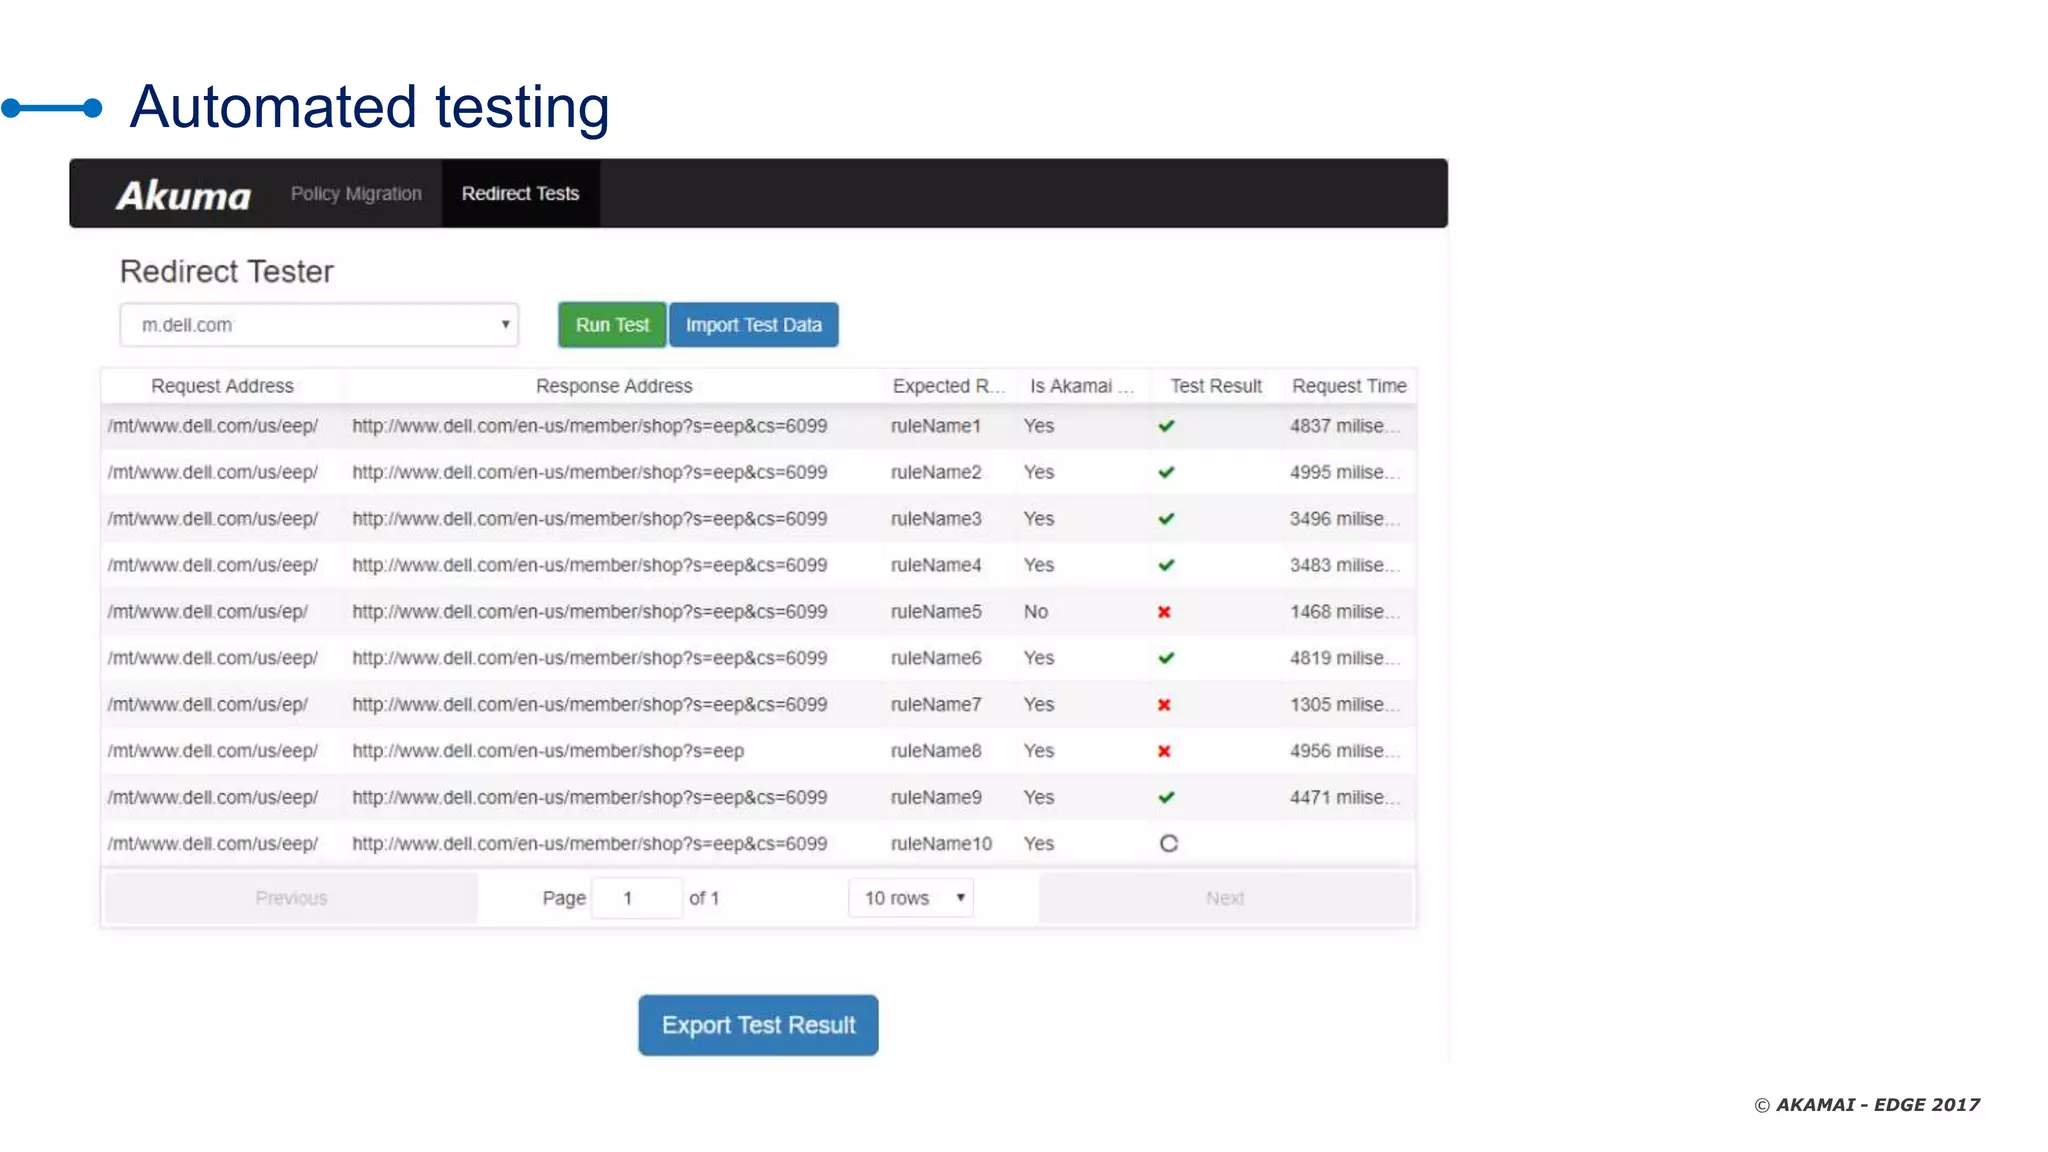Screen dimensions: 2048x1152
Task: Click the Run Test button
Action: 612,325
